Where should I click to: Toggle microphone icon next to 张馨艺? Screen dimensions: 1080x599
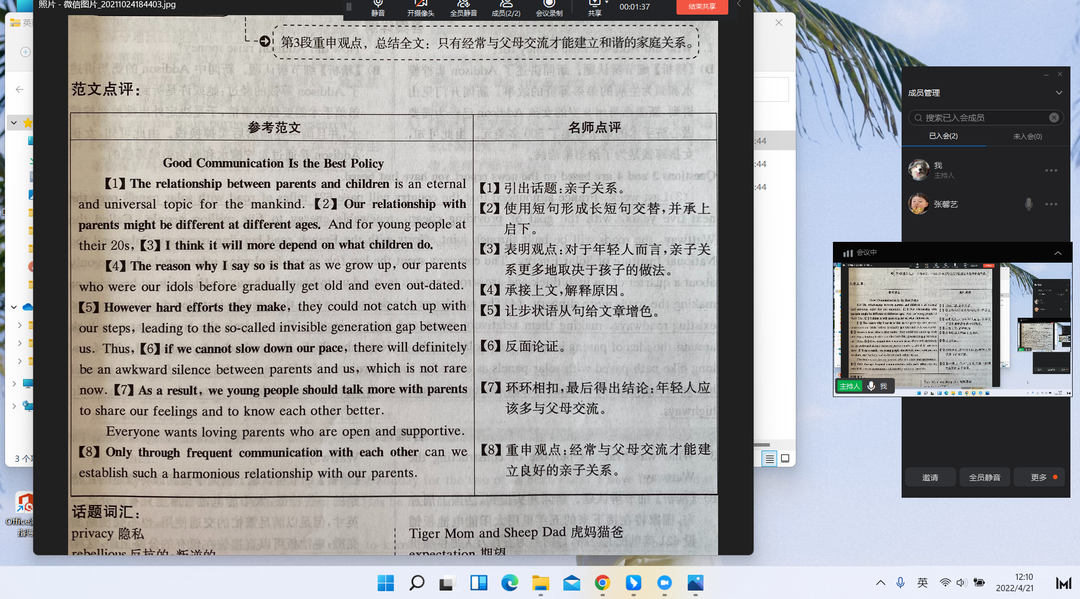pos(1028,204)
